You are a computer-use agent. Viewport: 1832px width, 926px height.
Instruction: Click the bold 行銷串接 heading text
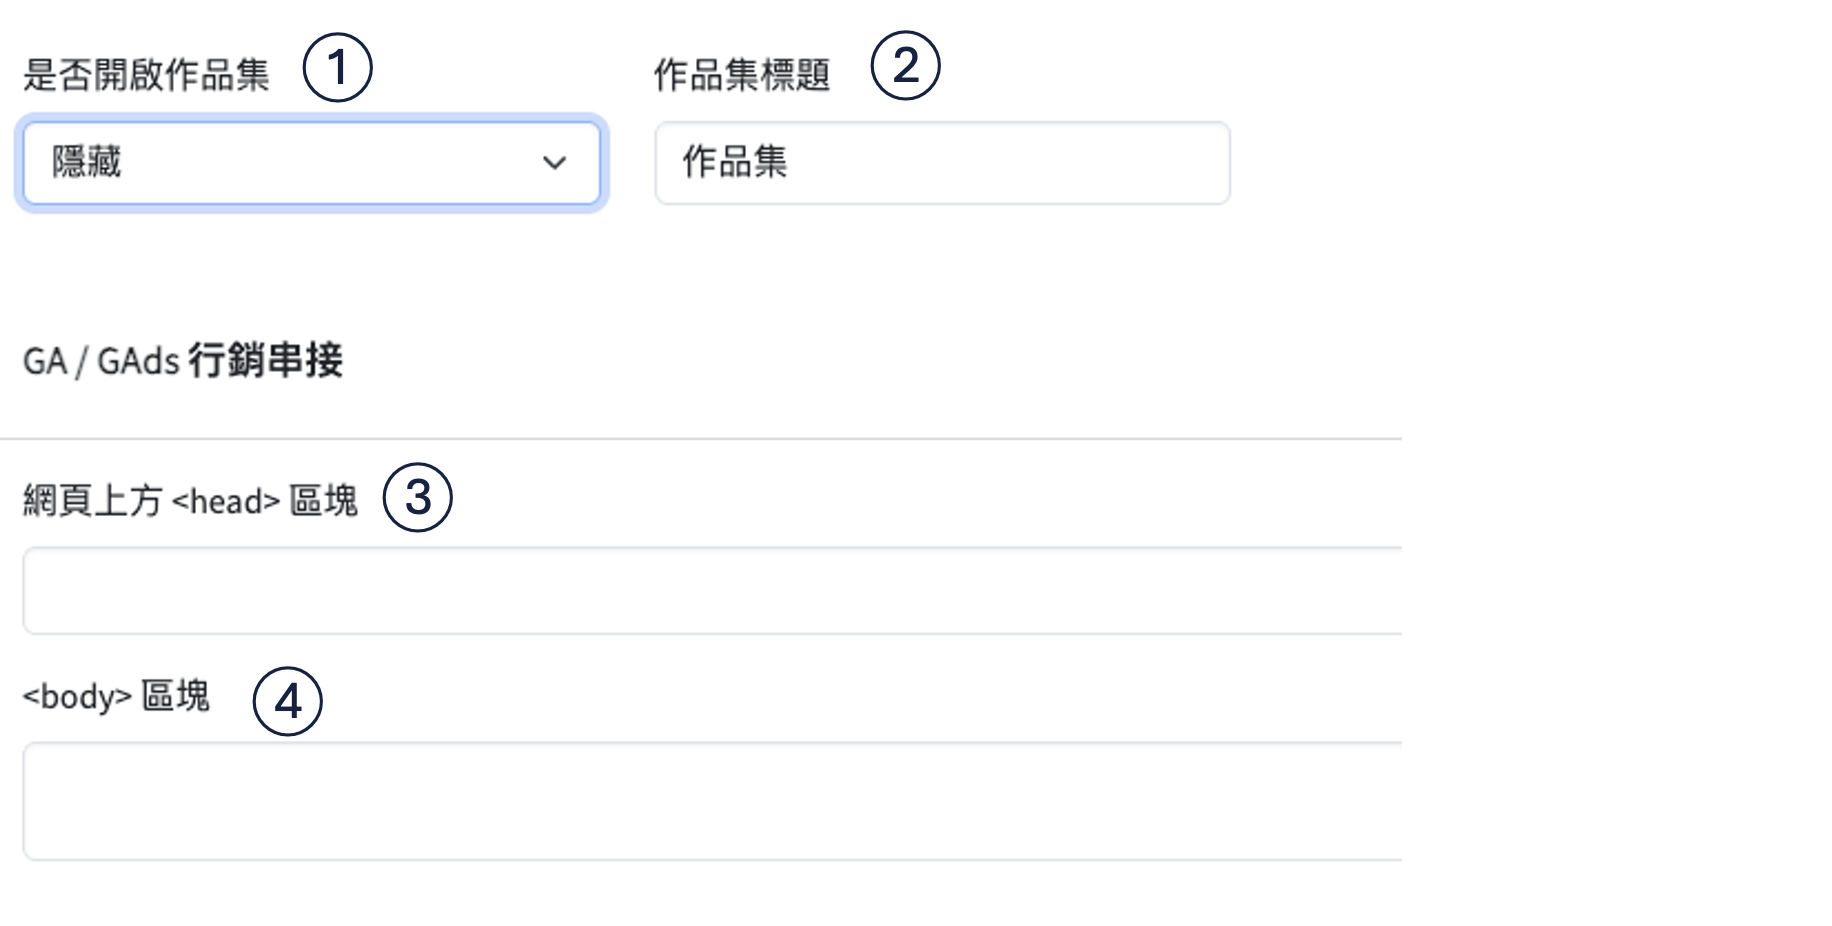pyautogui.click(x=265, y=360)
